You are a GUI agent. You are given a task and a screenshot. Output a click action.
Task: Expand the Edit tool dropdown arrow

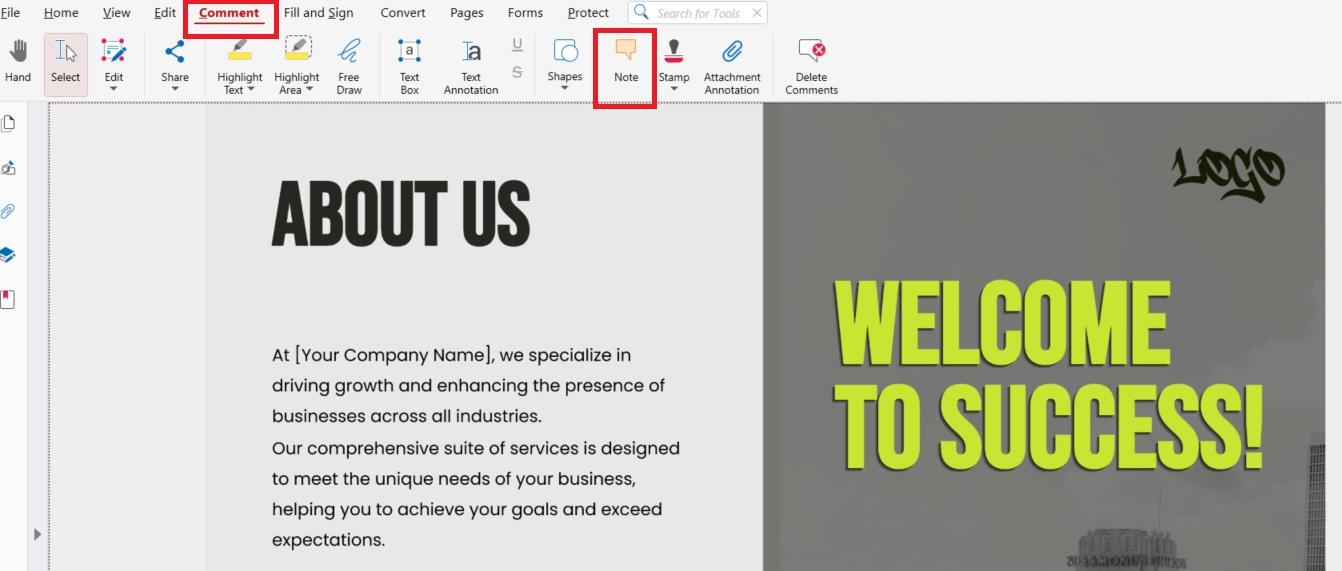click(x=114, y=89)
